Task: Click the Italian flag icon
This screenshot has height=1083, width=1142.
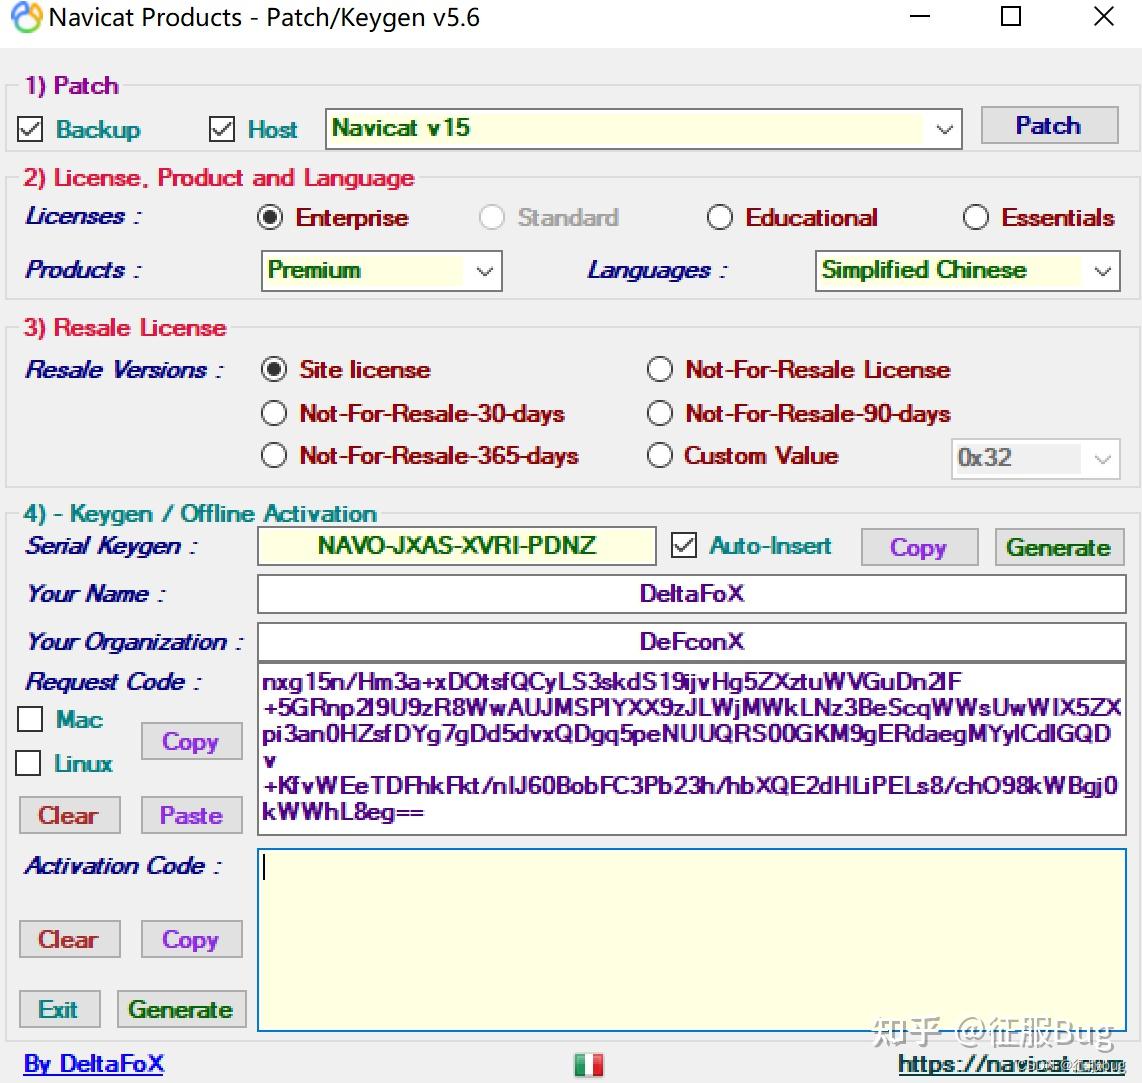Action: (x=588, y=1065)
